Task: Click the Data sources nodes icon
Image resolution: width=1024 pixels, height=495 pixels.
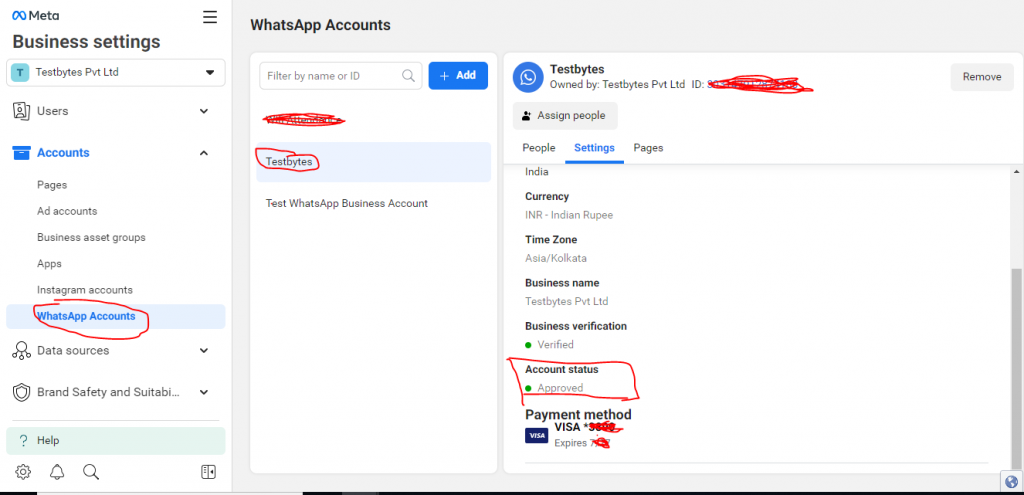Action: pos(22,351)
